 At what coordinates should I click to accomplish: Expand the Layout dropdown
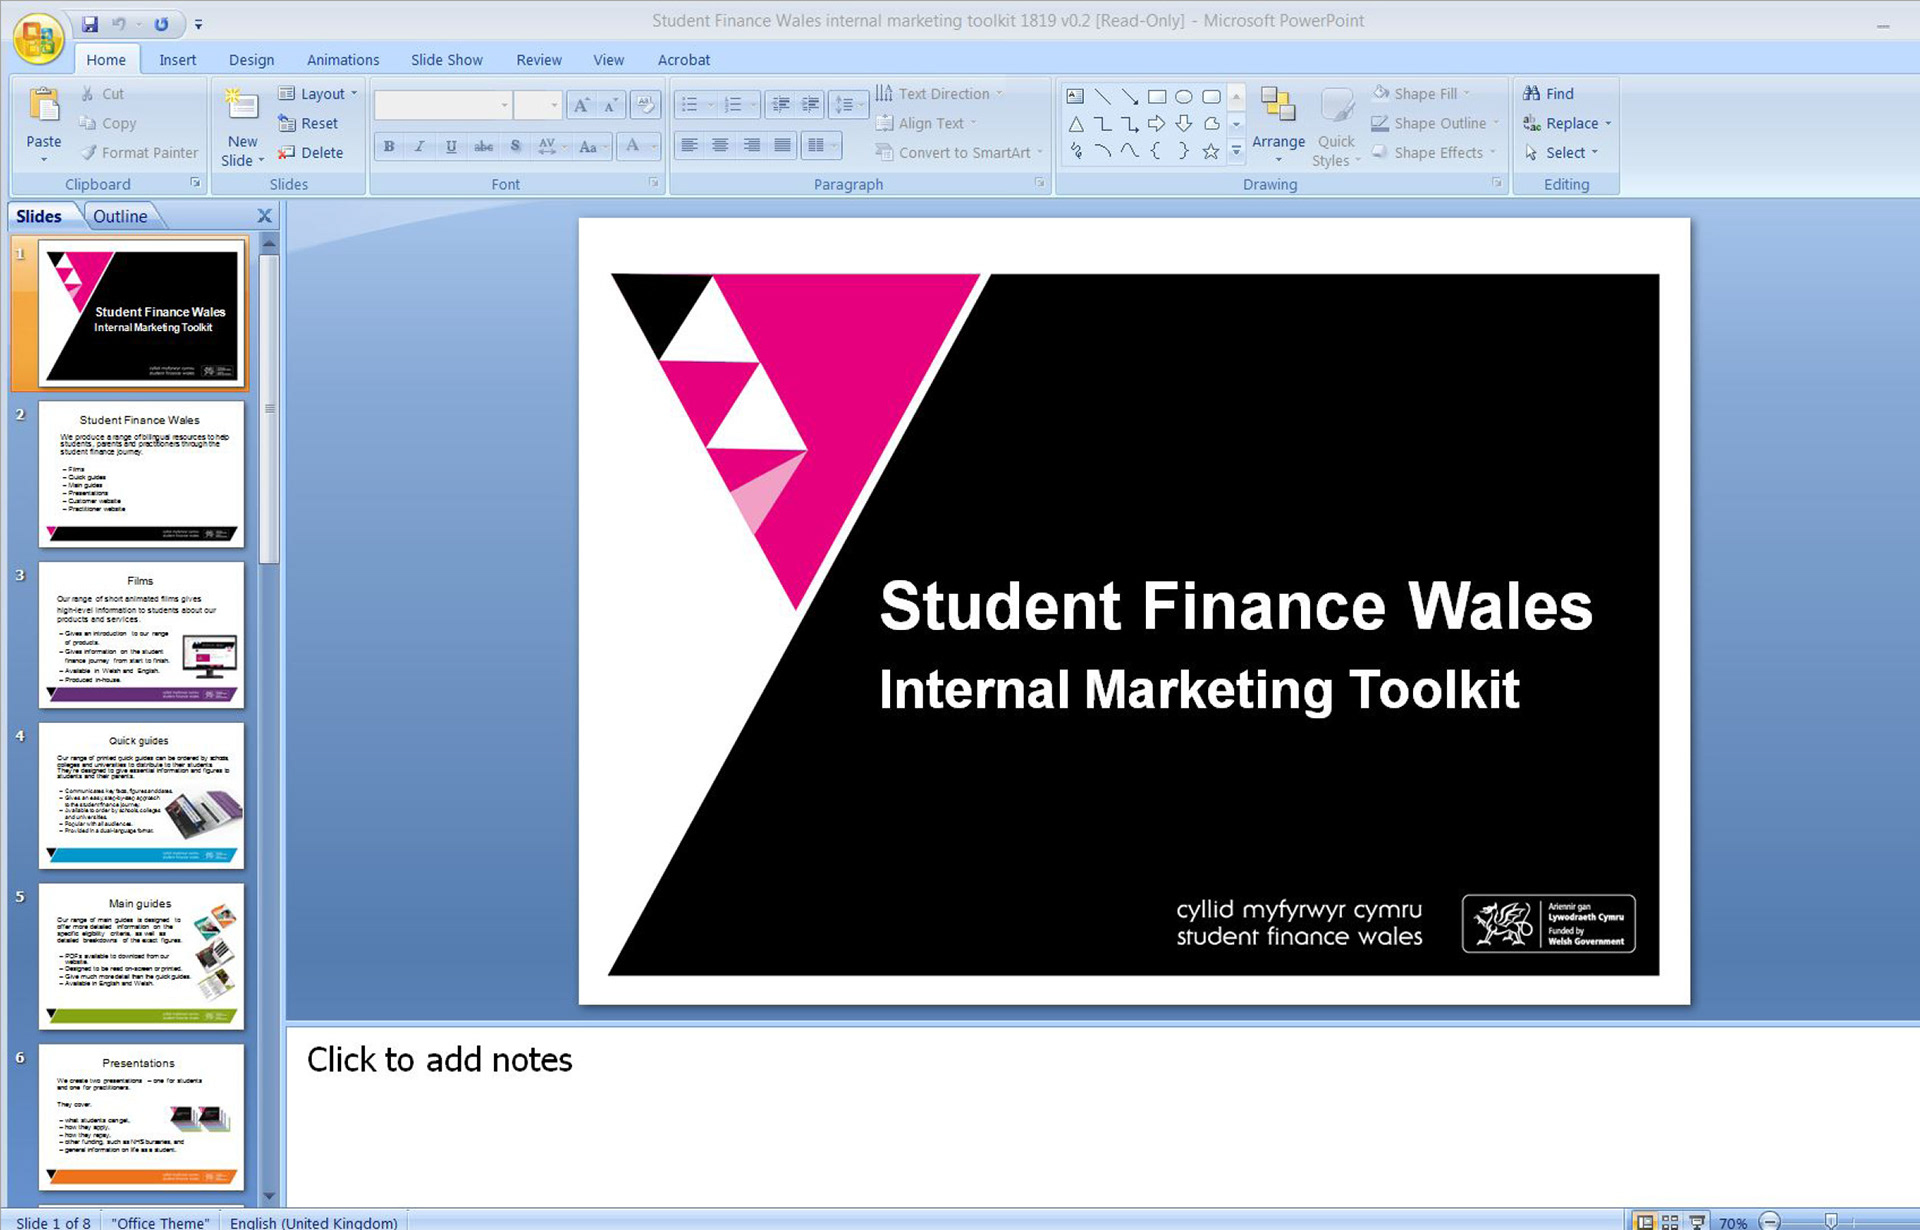click(318, 93)
